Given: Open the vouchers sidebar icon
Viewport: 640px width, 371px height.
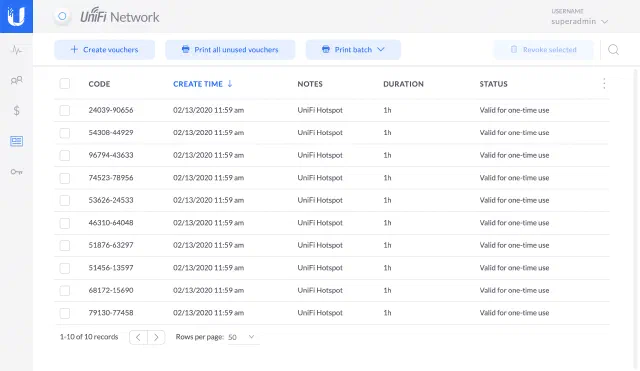Looking at the screenshot, I should click(16, 141).
